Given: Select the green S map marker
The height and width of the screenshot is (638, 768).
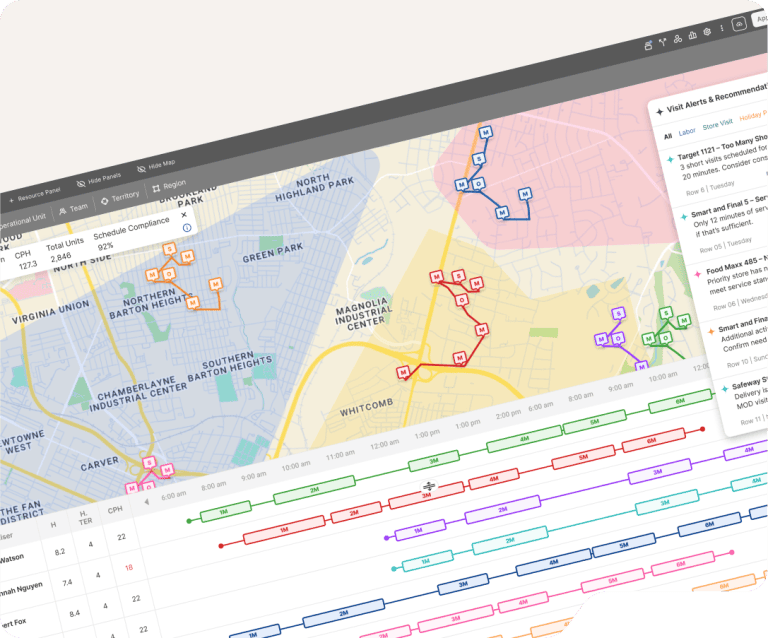Looking at the screenshot, I should [666, 313].
